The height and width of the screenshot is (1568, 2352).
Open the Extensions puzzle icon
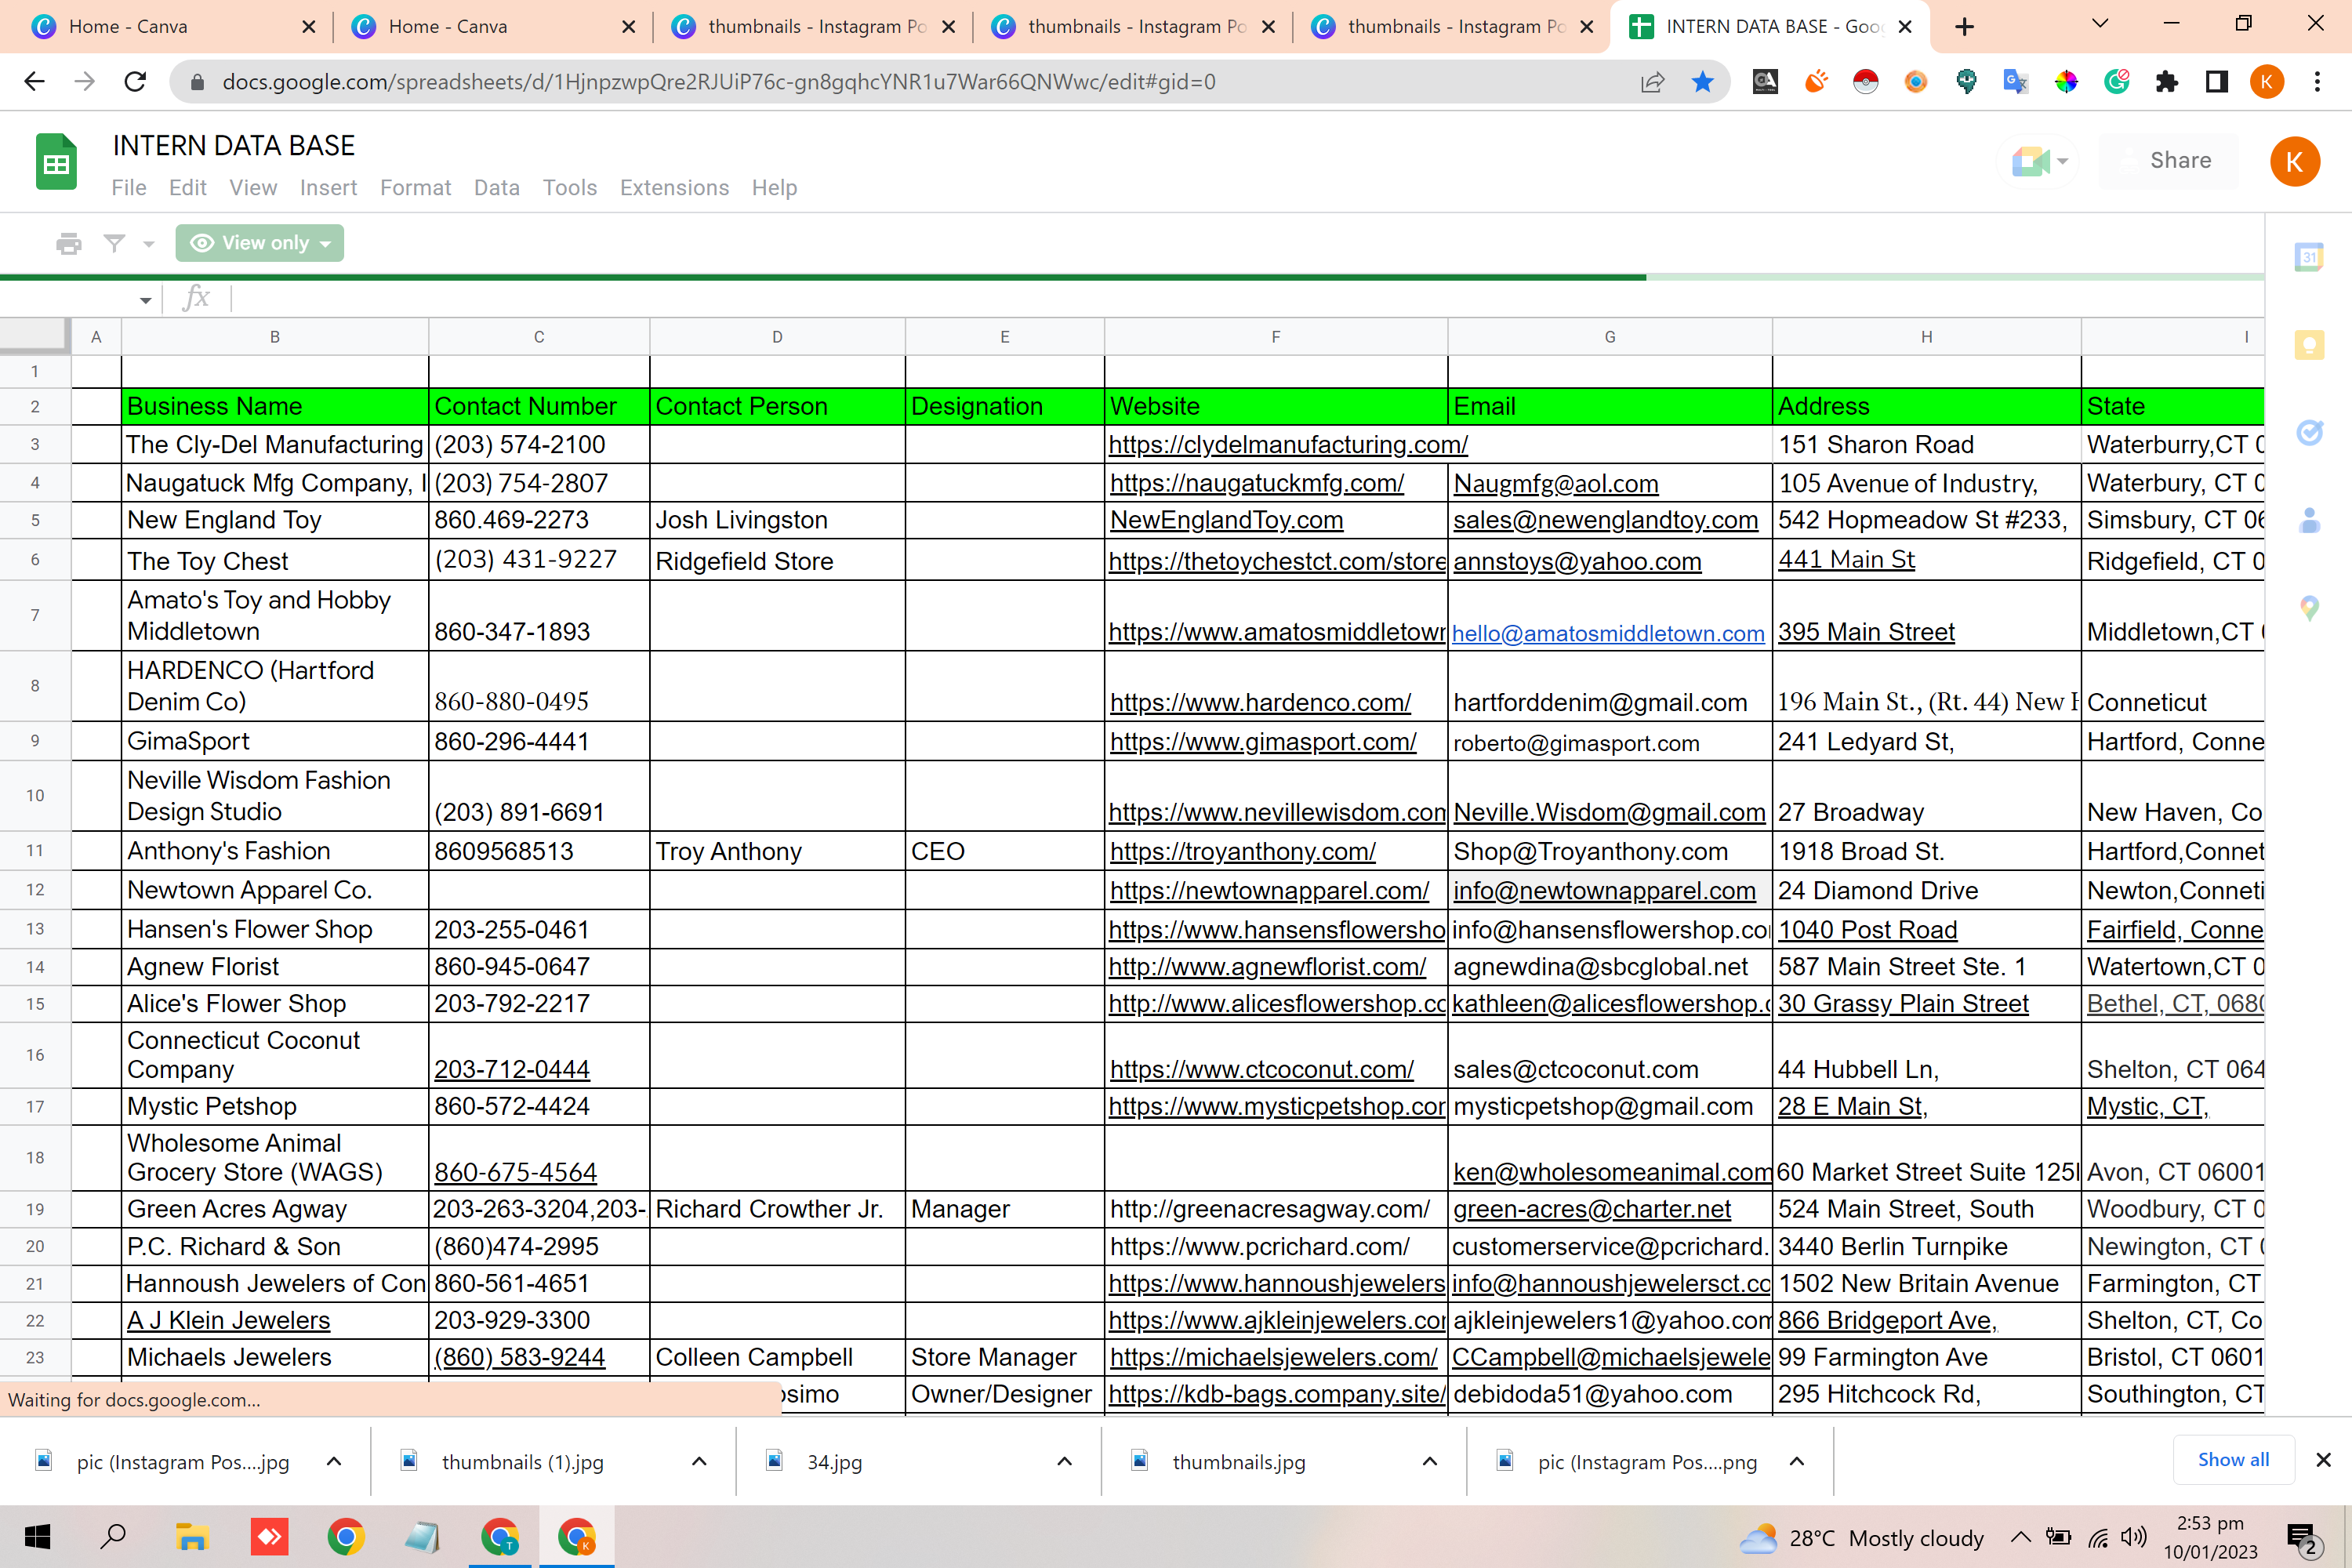click(x=2167, y=82)
